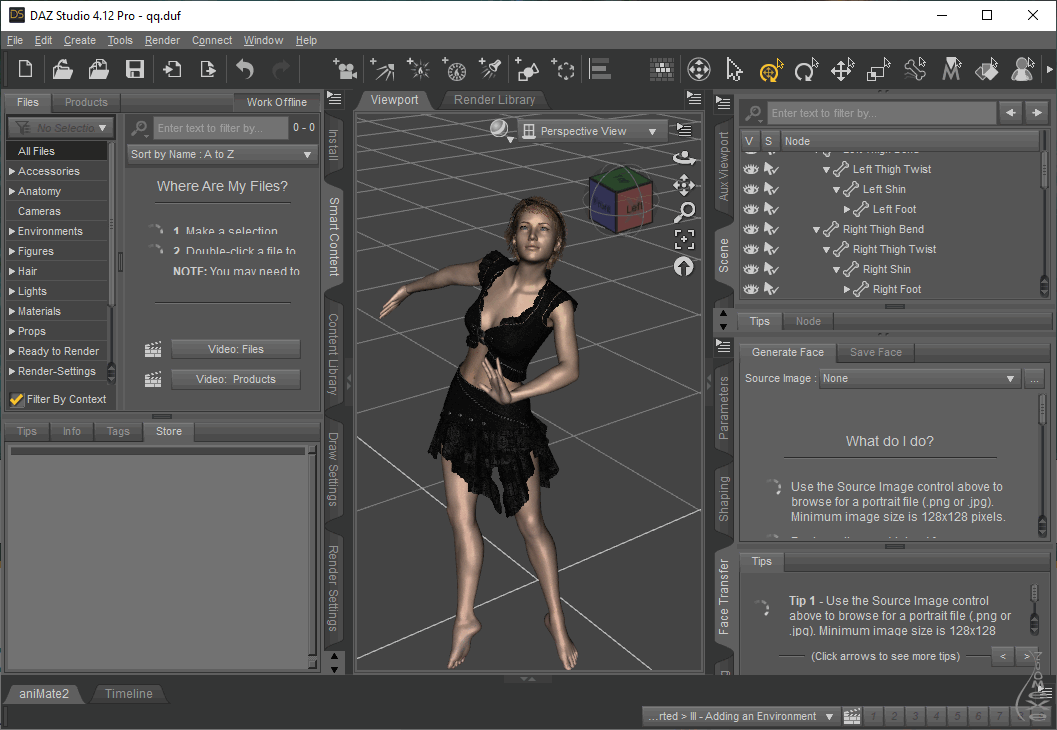Click previous tip arrow button

coord(1002,656)
